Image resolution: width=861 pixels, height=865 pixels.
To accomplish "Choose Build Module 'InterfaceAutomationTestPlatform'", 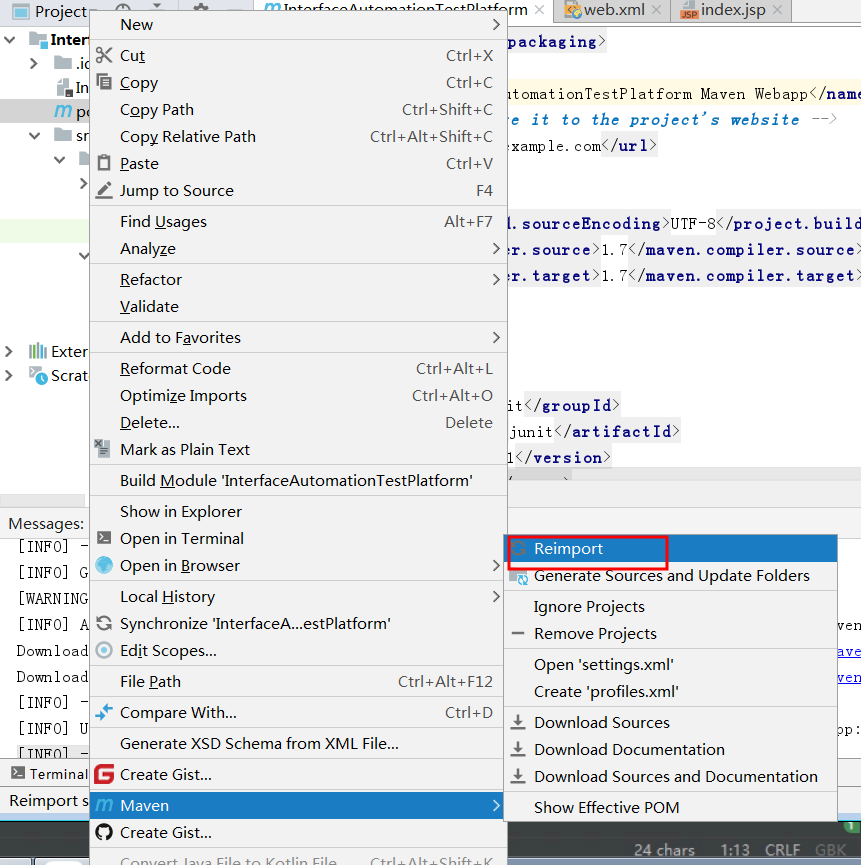I will [298, 480].
